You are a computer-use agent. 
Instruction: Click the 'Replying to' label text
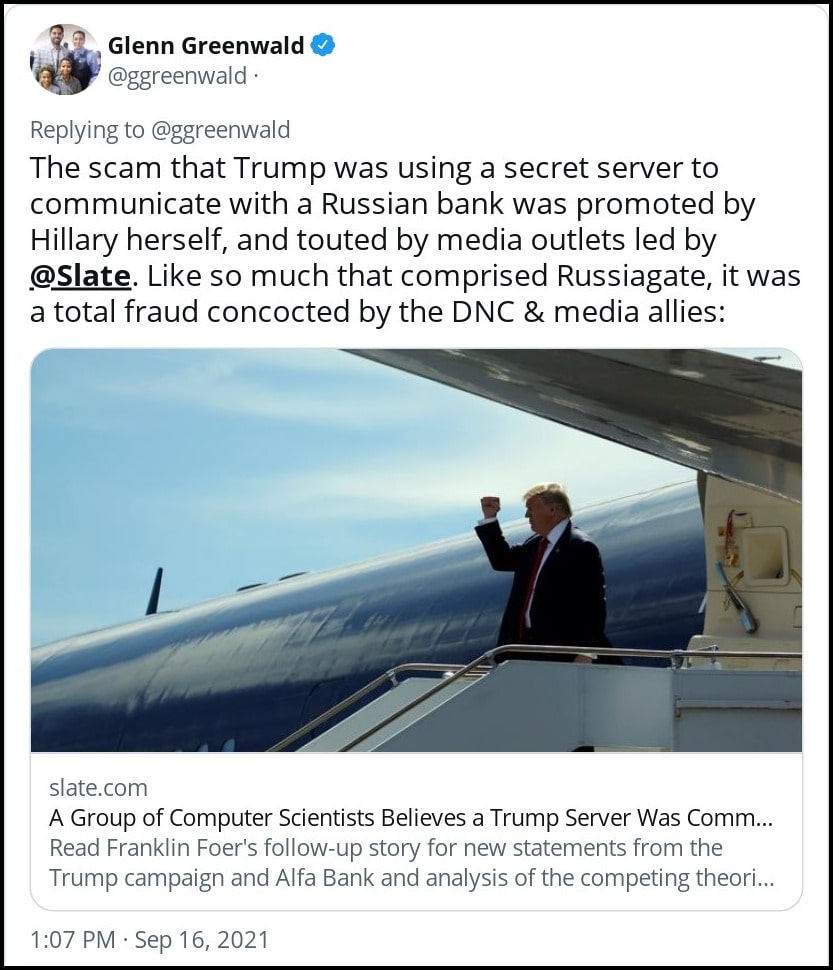point(87,131)
